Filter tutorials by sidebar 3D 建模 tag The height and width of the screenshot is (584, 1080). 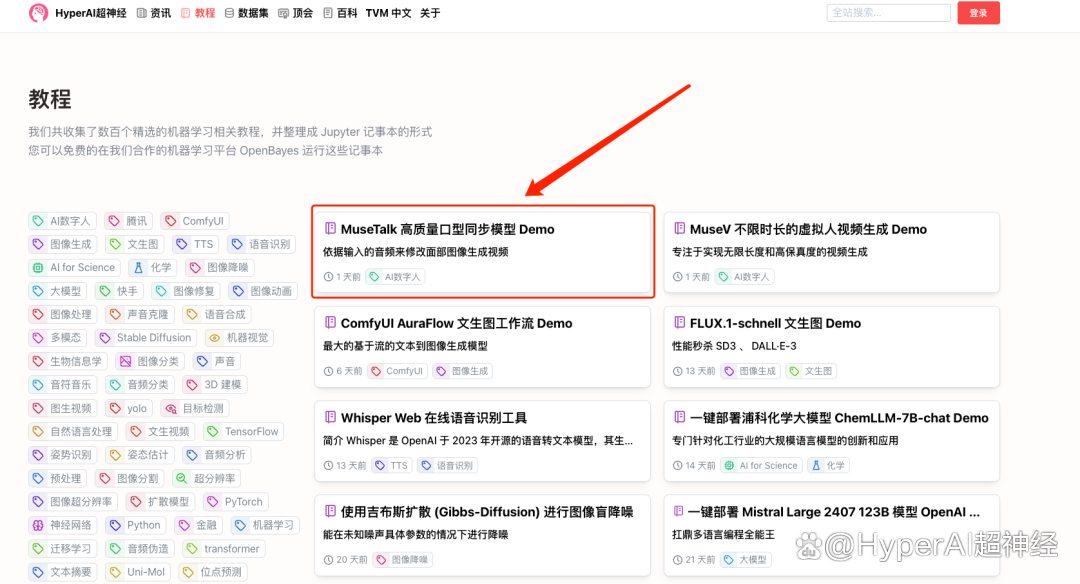214,385
